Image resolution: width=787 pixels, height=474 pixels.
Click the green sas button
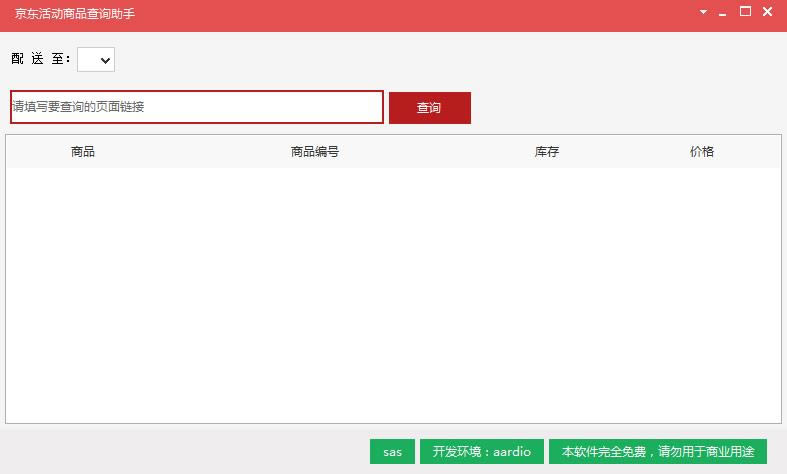(392, 451)
